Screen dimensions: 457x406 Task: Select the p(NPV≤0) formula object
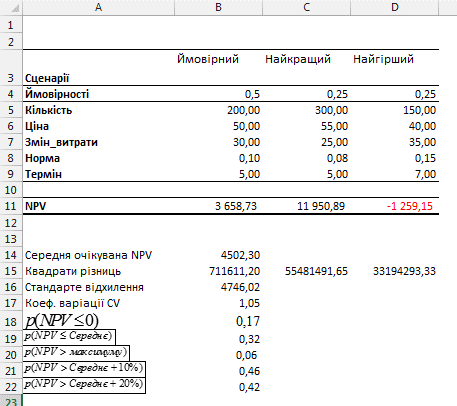pos(62,321)
